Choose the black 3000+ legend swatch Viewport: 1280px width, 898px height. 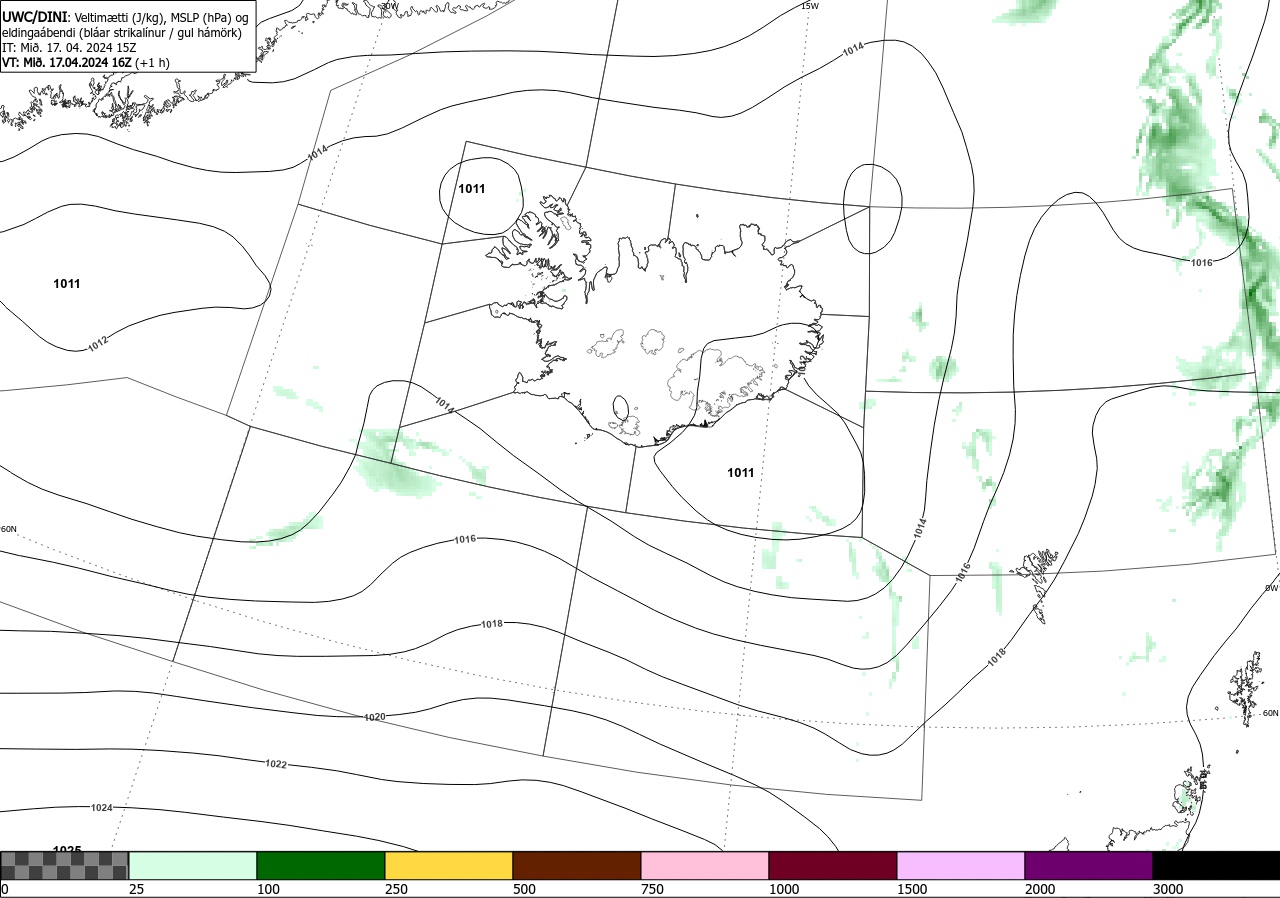coord(1216,865)
